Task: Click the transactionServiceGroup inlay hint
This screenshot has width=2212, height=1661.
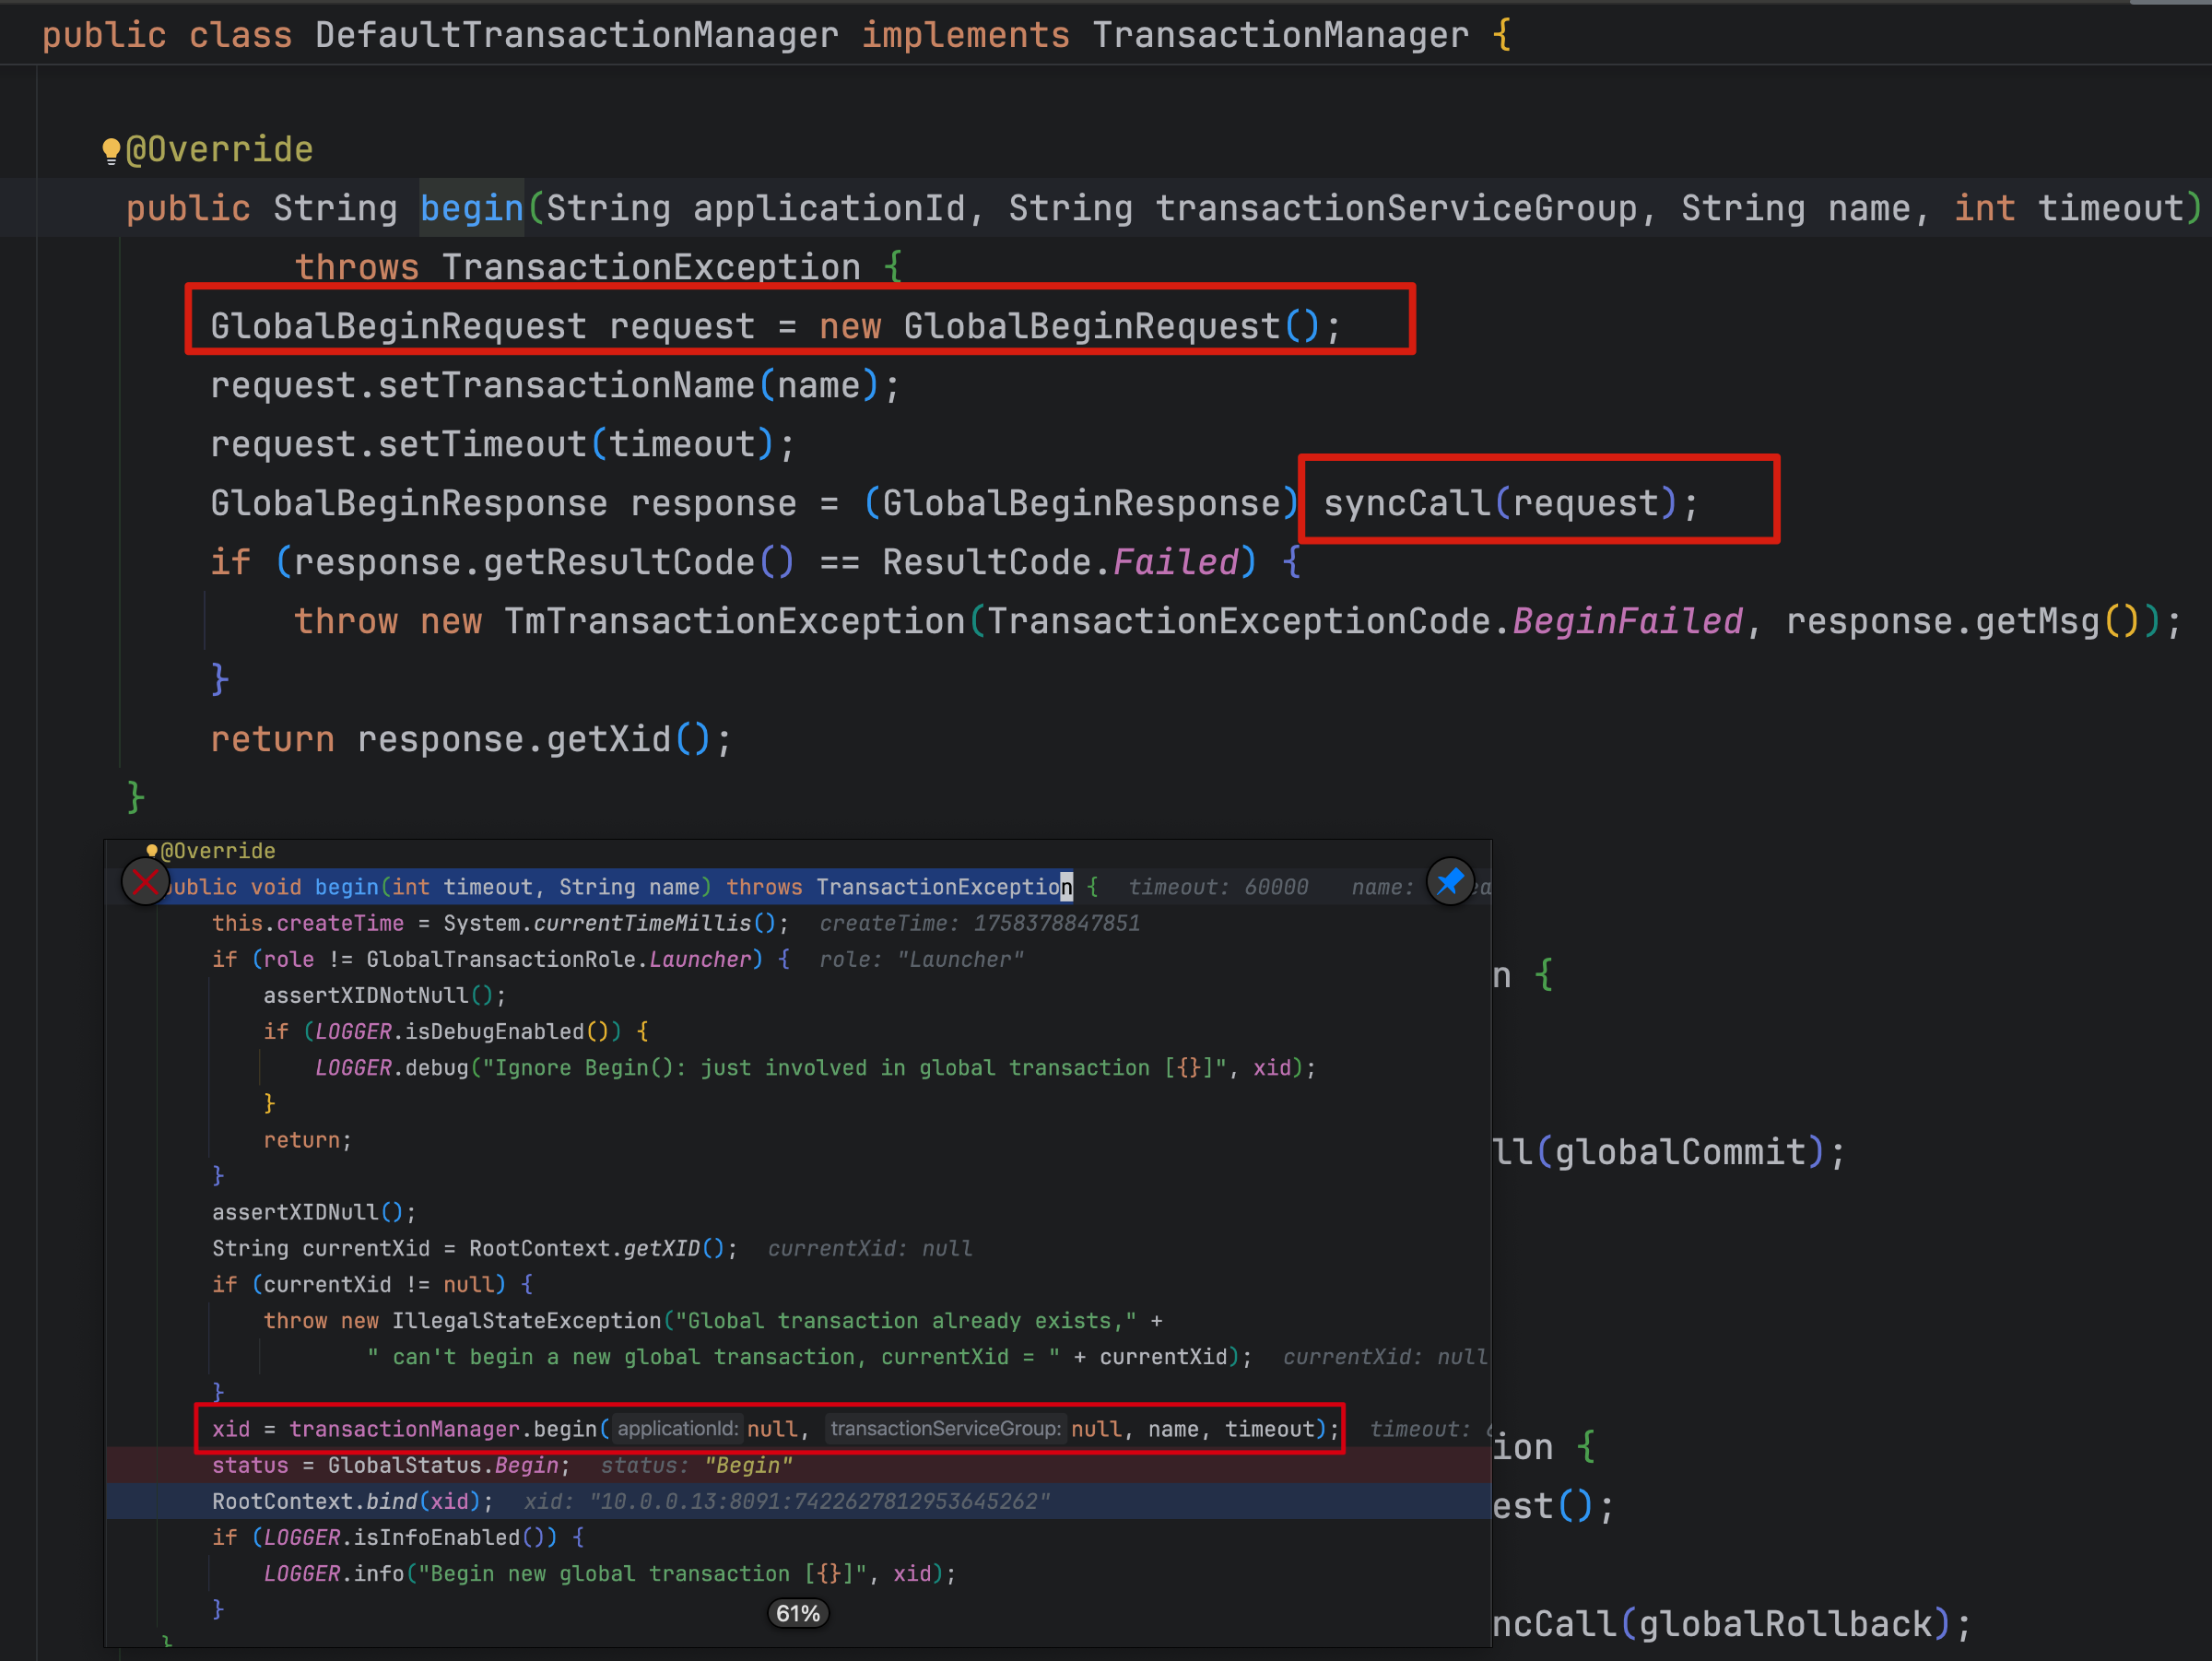Action: [x=945, y=1428]
